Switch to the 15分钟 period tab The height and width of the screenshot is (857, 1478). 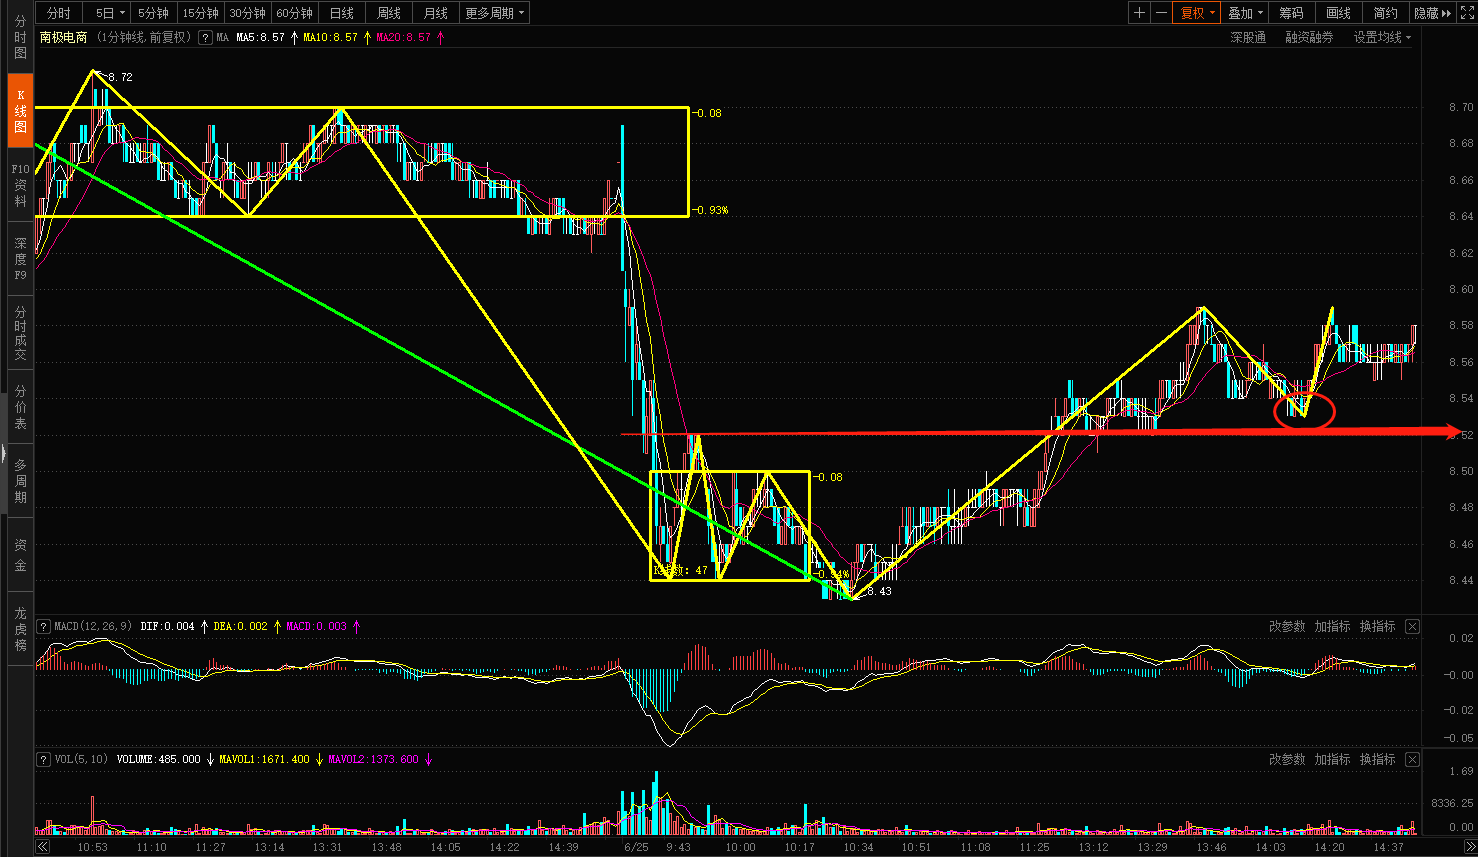pyautogui.click(x=200, y=13)
